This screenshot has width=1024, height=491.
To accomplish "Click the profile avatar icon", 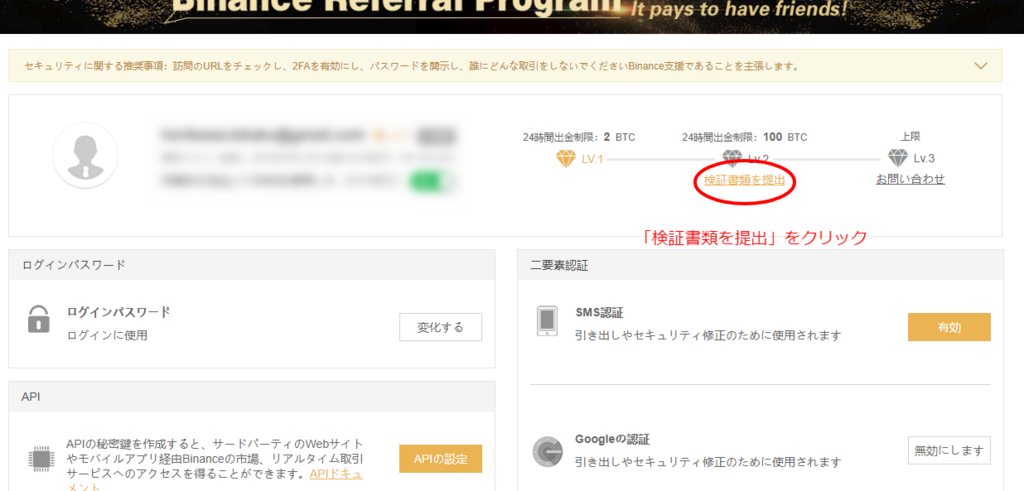I will (85, 156).
